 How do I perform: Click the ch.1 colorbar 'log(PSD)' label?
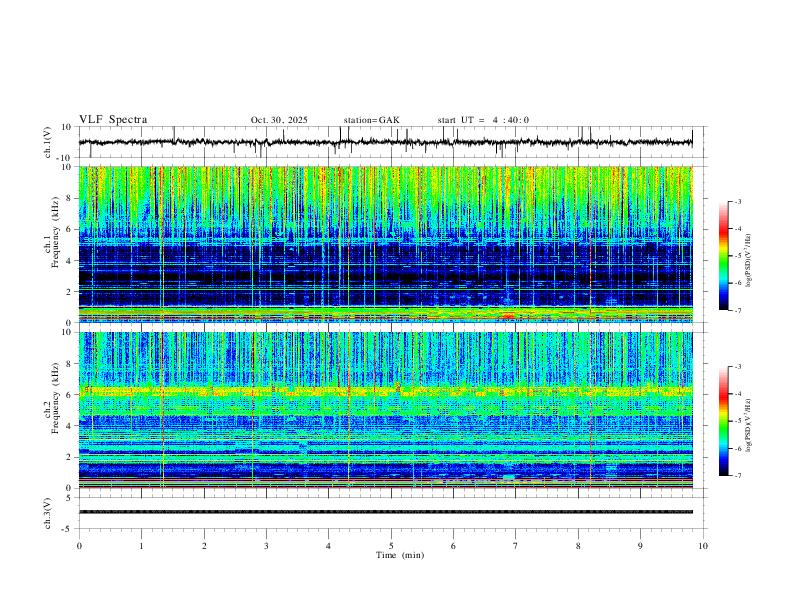tap(748, 261)
